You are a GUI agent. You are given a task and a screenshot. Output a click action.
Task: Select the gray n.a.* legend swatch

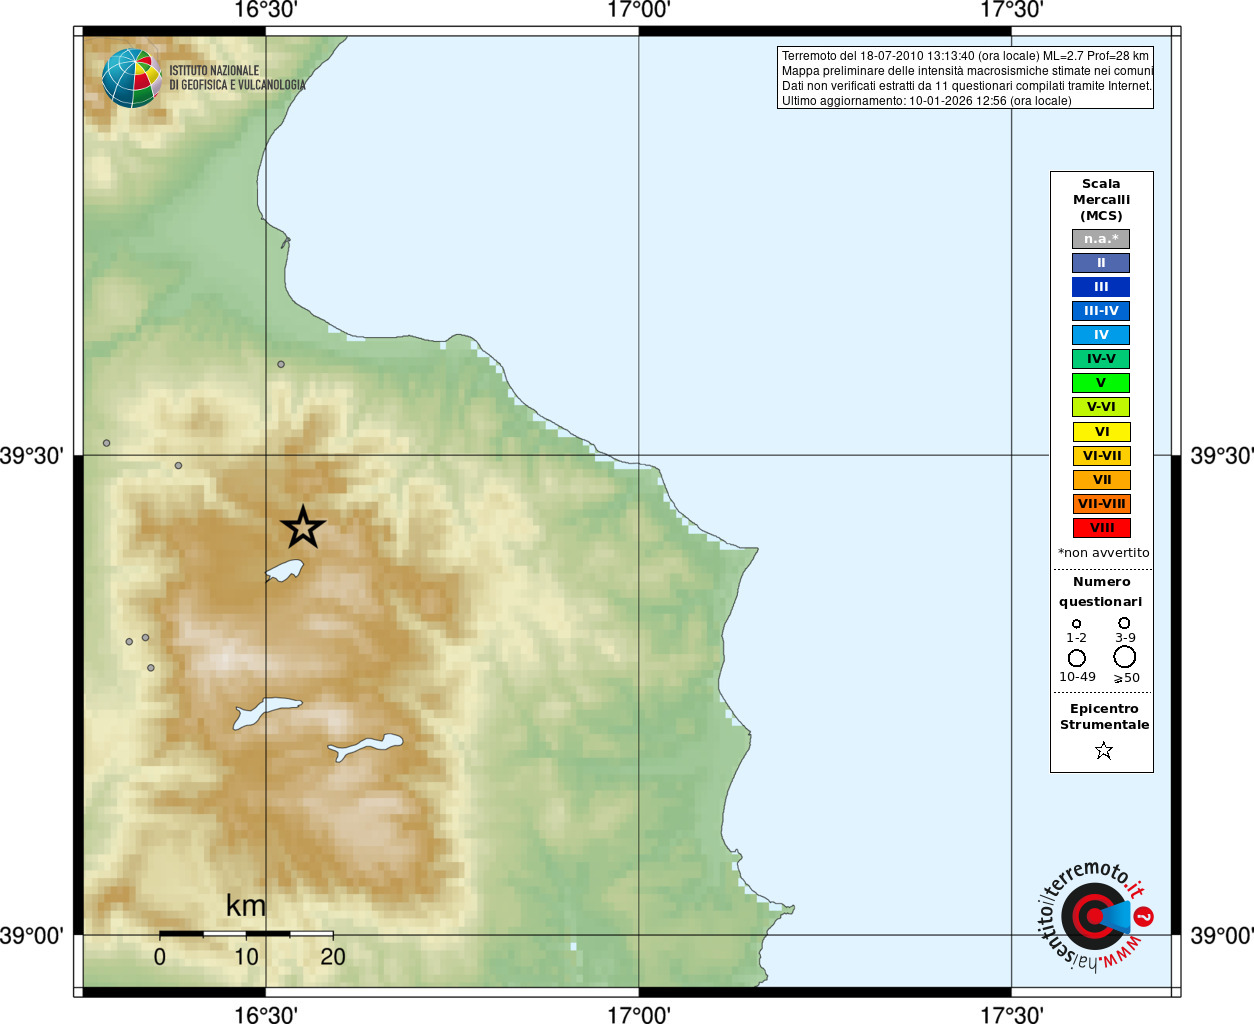pyautogui.click(x=1101, y=239)
